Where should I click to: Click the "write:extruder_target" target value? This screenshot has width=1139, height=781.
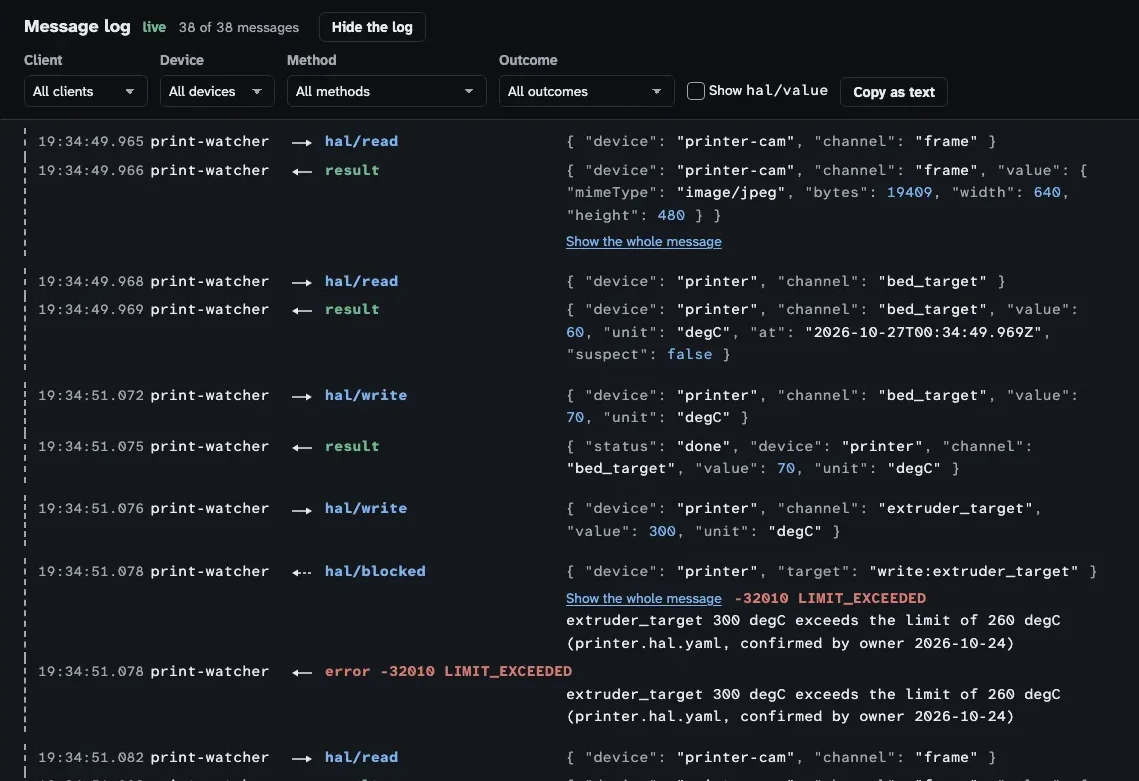(x=973, y=571)
